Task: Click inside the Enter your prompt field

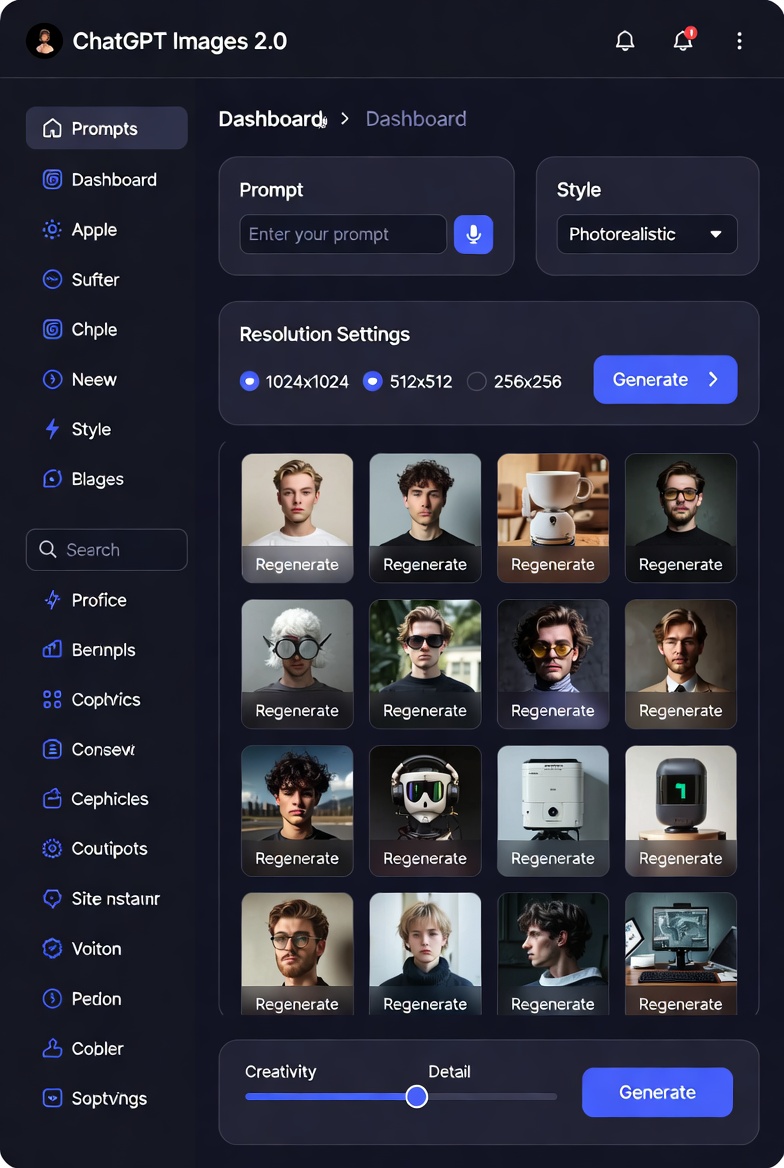Action: click(x=343, y=235)
